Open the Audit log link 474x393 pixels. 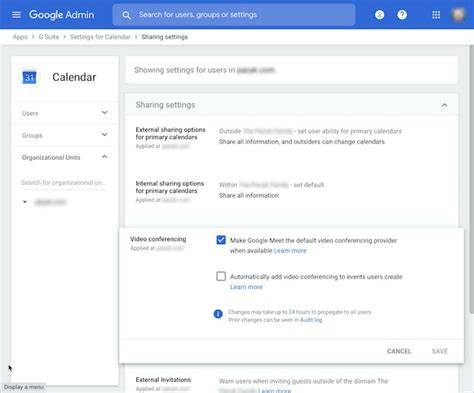(311, 320)
